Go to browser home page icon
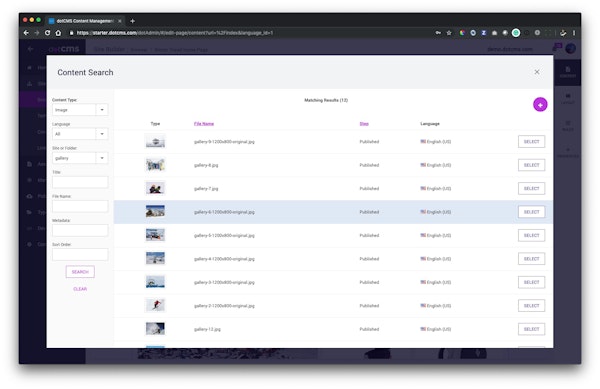Viewport: 600px width, 389px height. 58,33
